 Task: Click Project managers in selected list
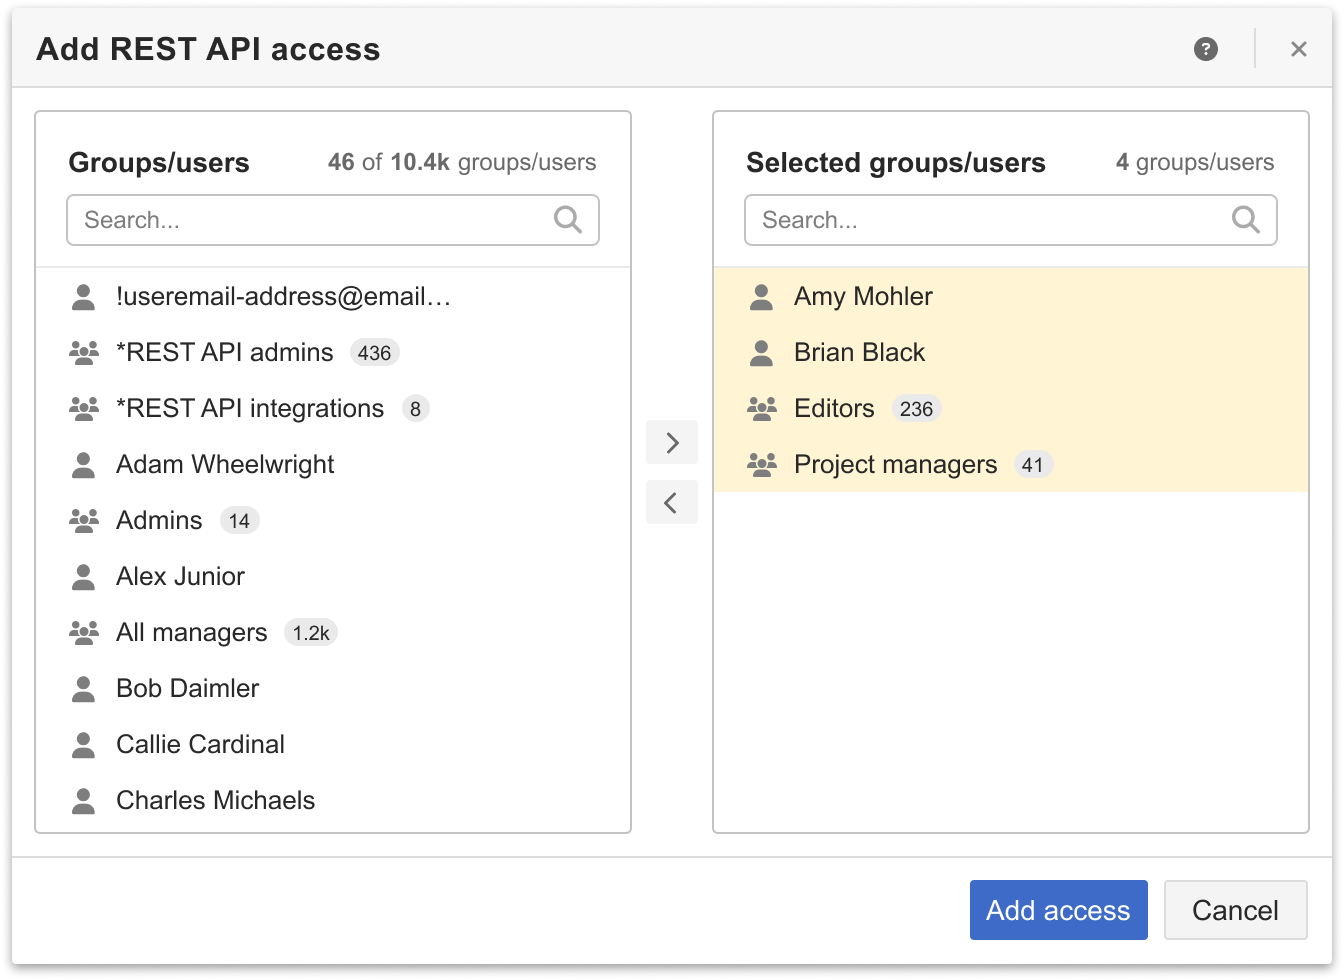pos(895,464)
